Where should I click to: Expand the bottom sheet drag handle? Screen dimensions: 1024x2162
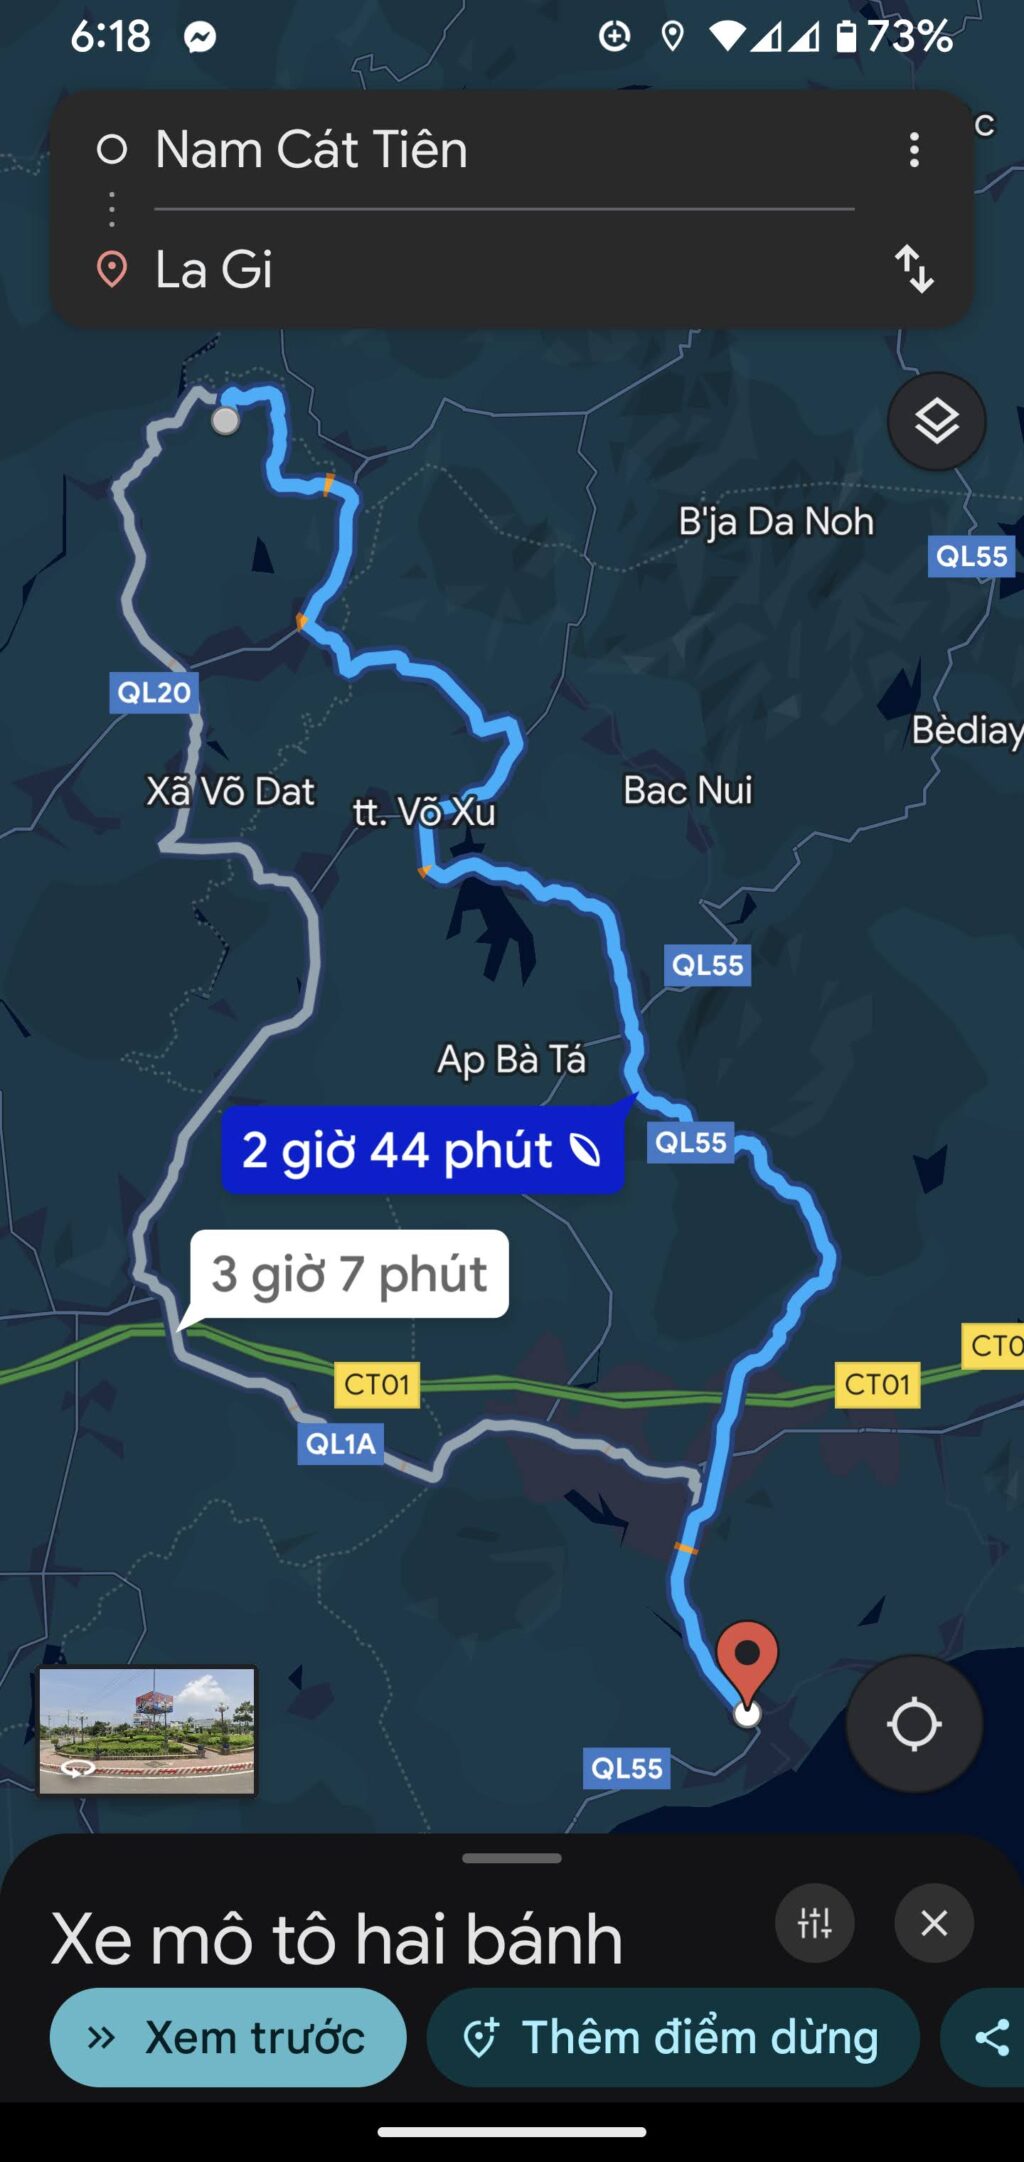(x=512, y=1858)
